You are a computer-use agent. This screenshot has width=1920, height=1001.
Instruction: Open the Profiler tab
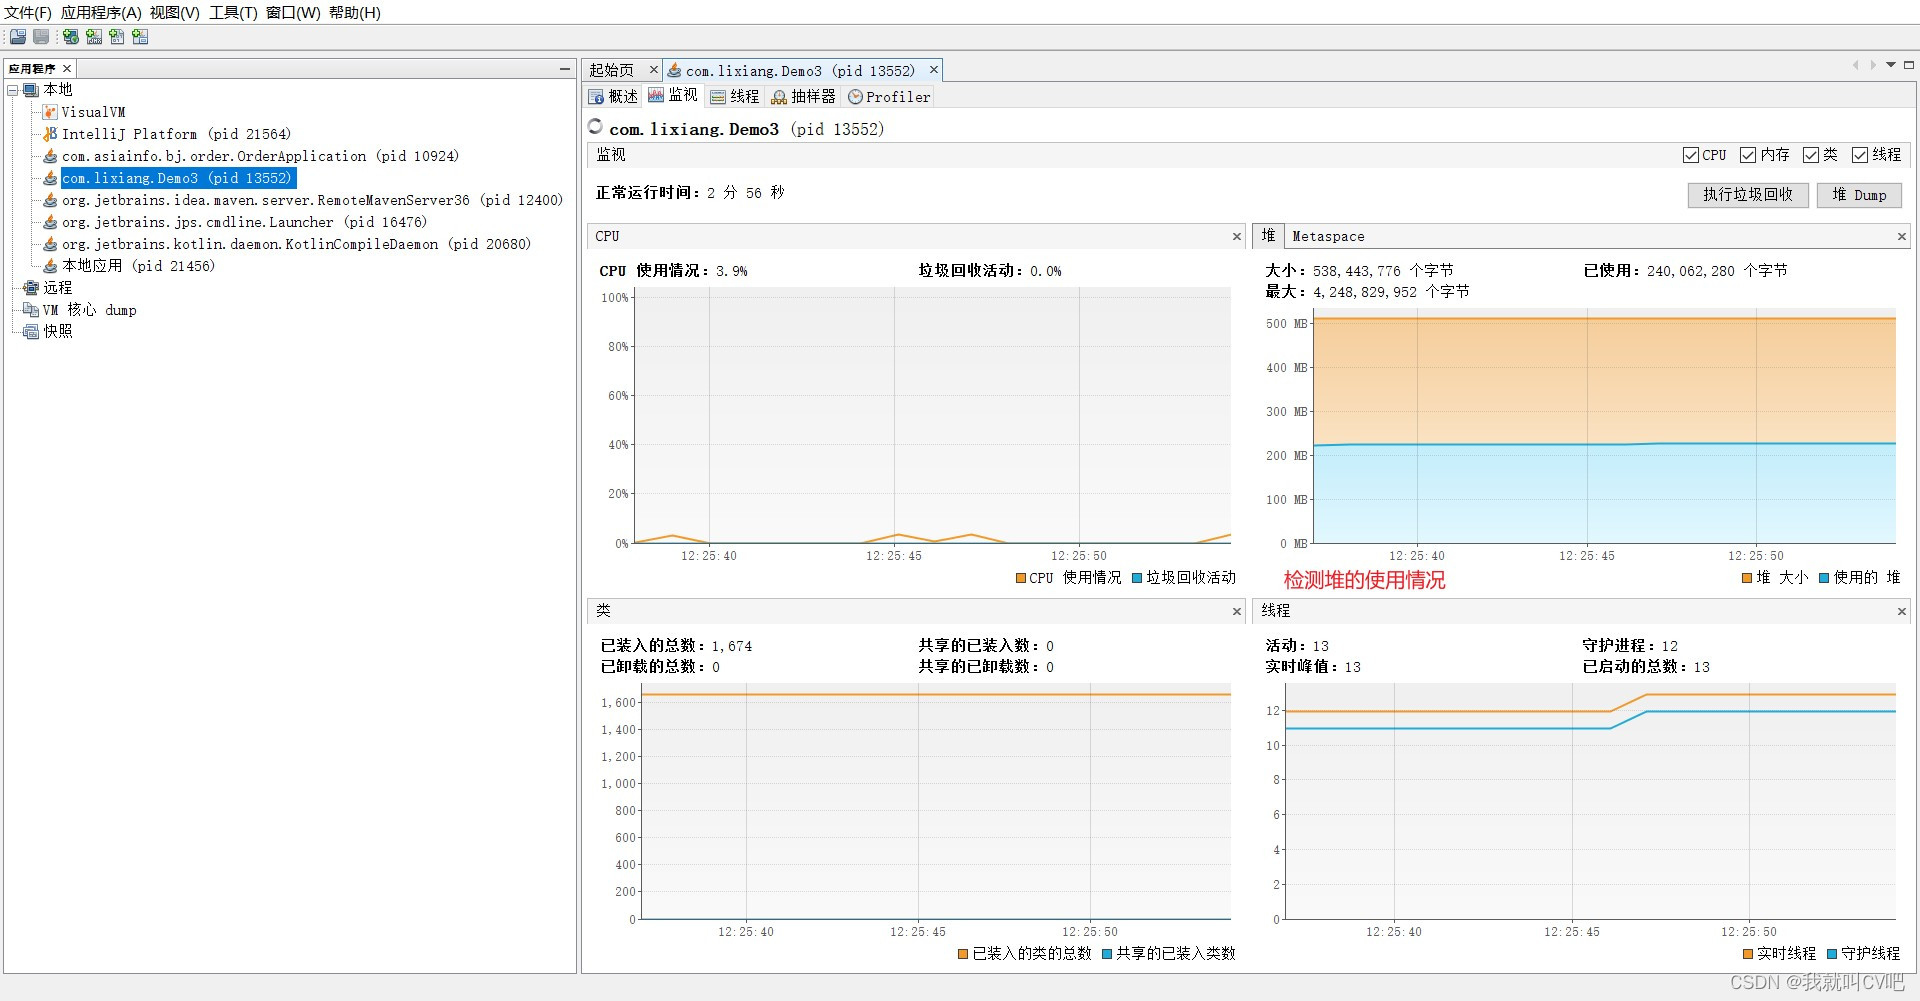click(x=889, y=97)
